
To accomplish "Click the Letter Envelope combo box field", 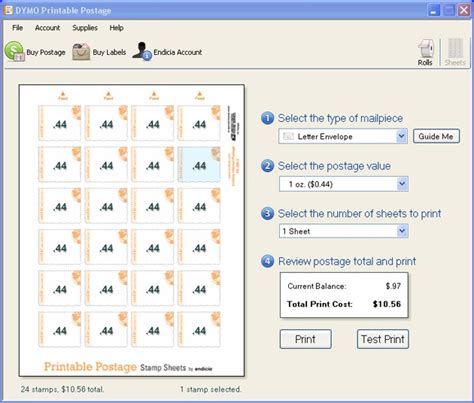I will point(343,136).
